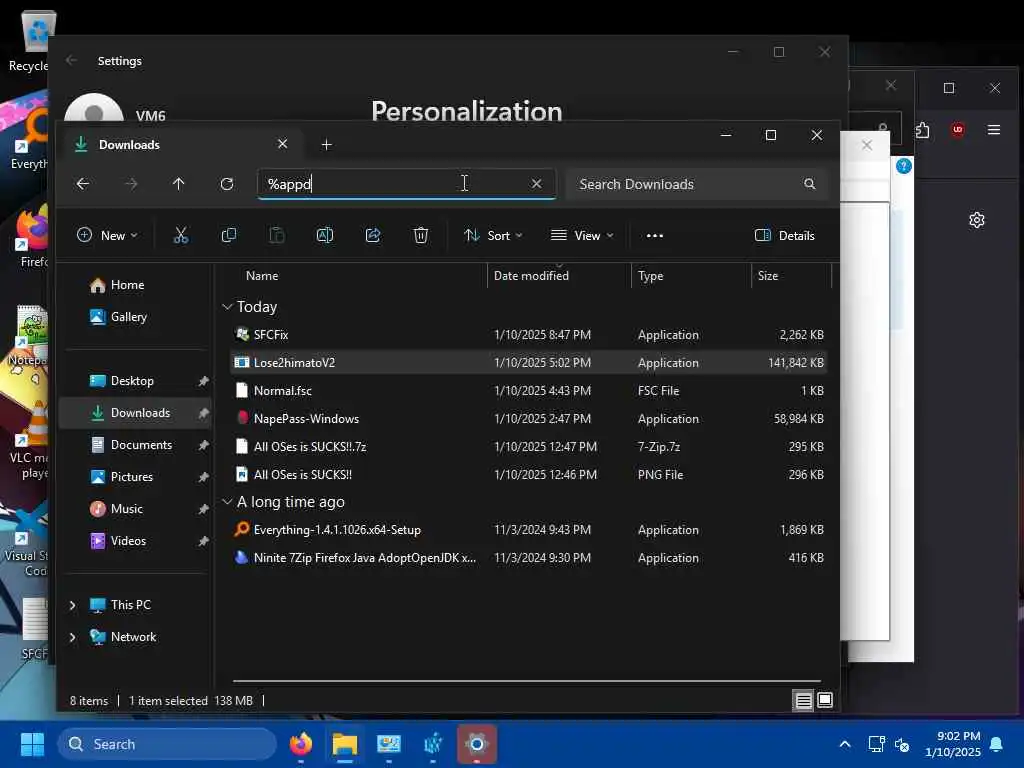1024x768 pixels.
Task: Refresh the Downloads folder
Action: [x=227, y=184]
